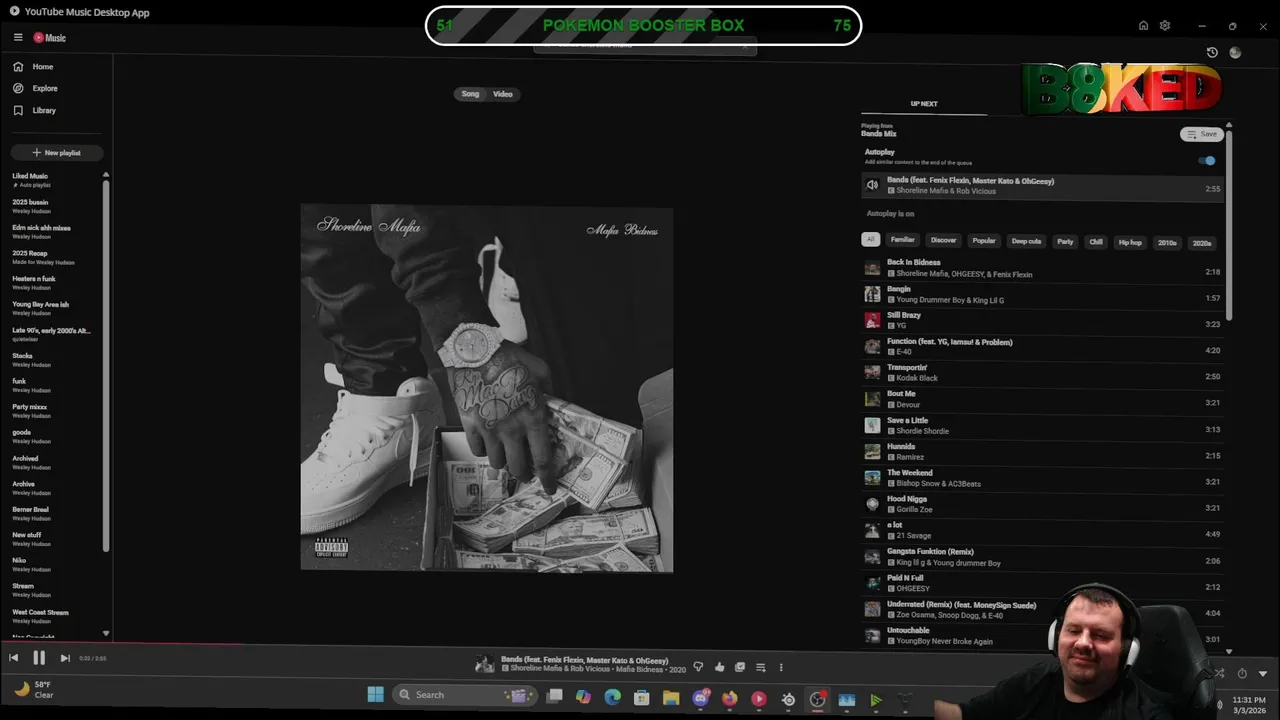
Task: Filter queue by Discover
Action: click(944, 240)
